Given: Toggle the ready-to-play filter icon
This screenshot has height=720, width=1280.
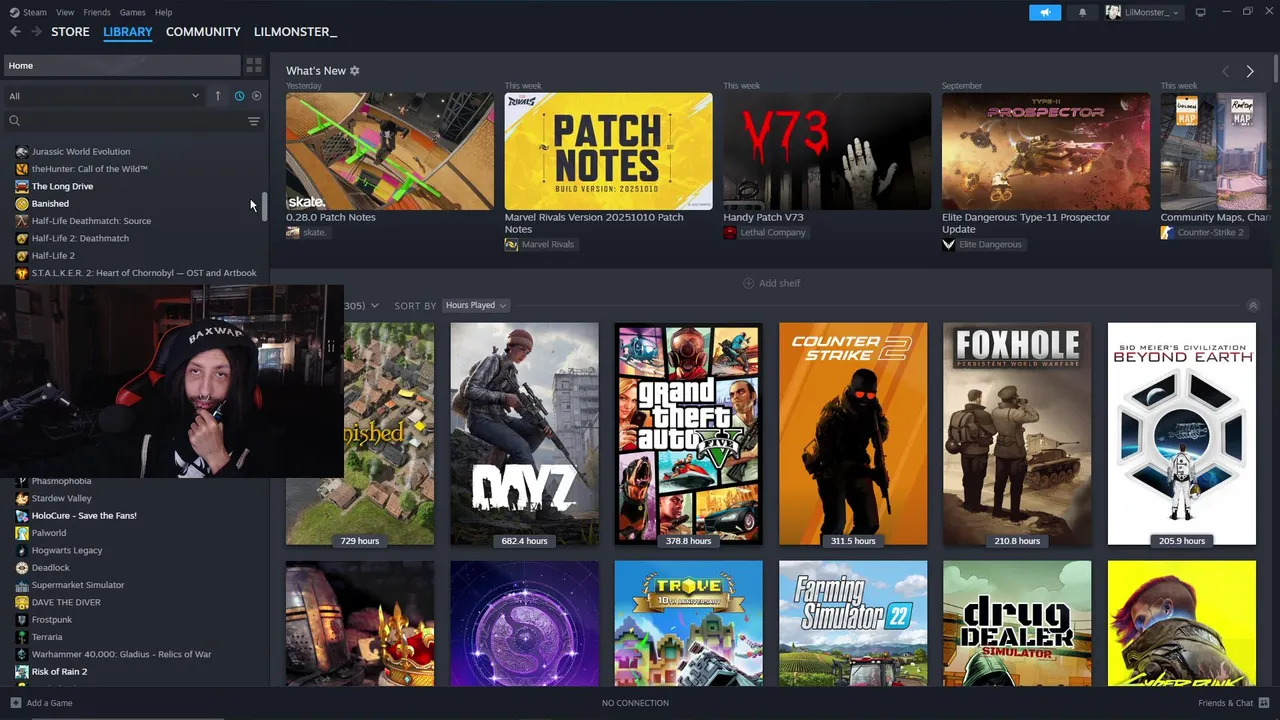Looking at the screenshot, I should pos(257,96).
